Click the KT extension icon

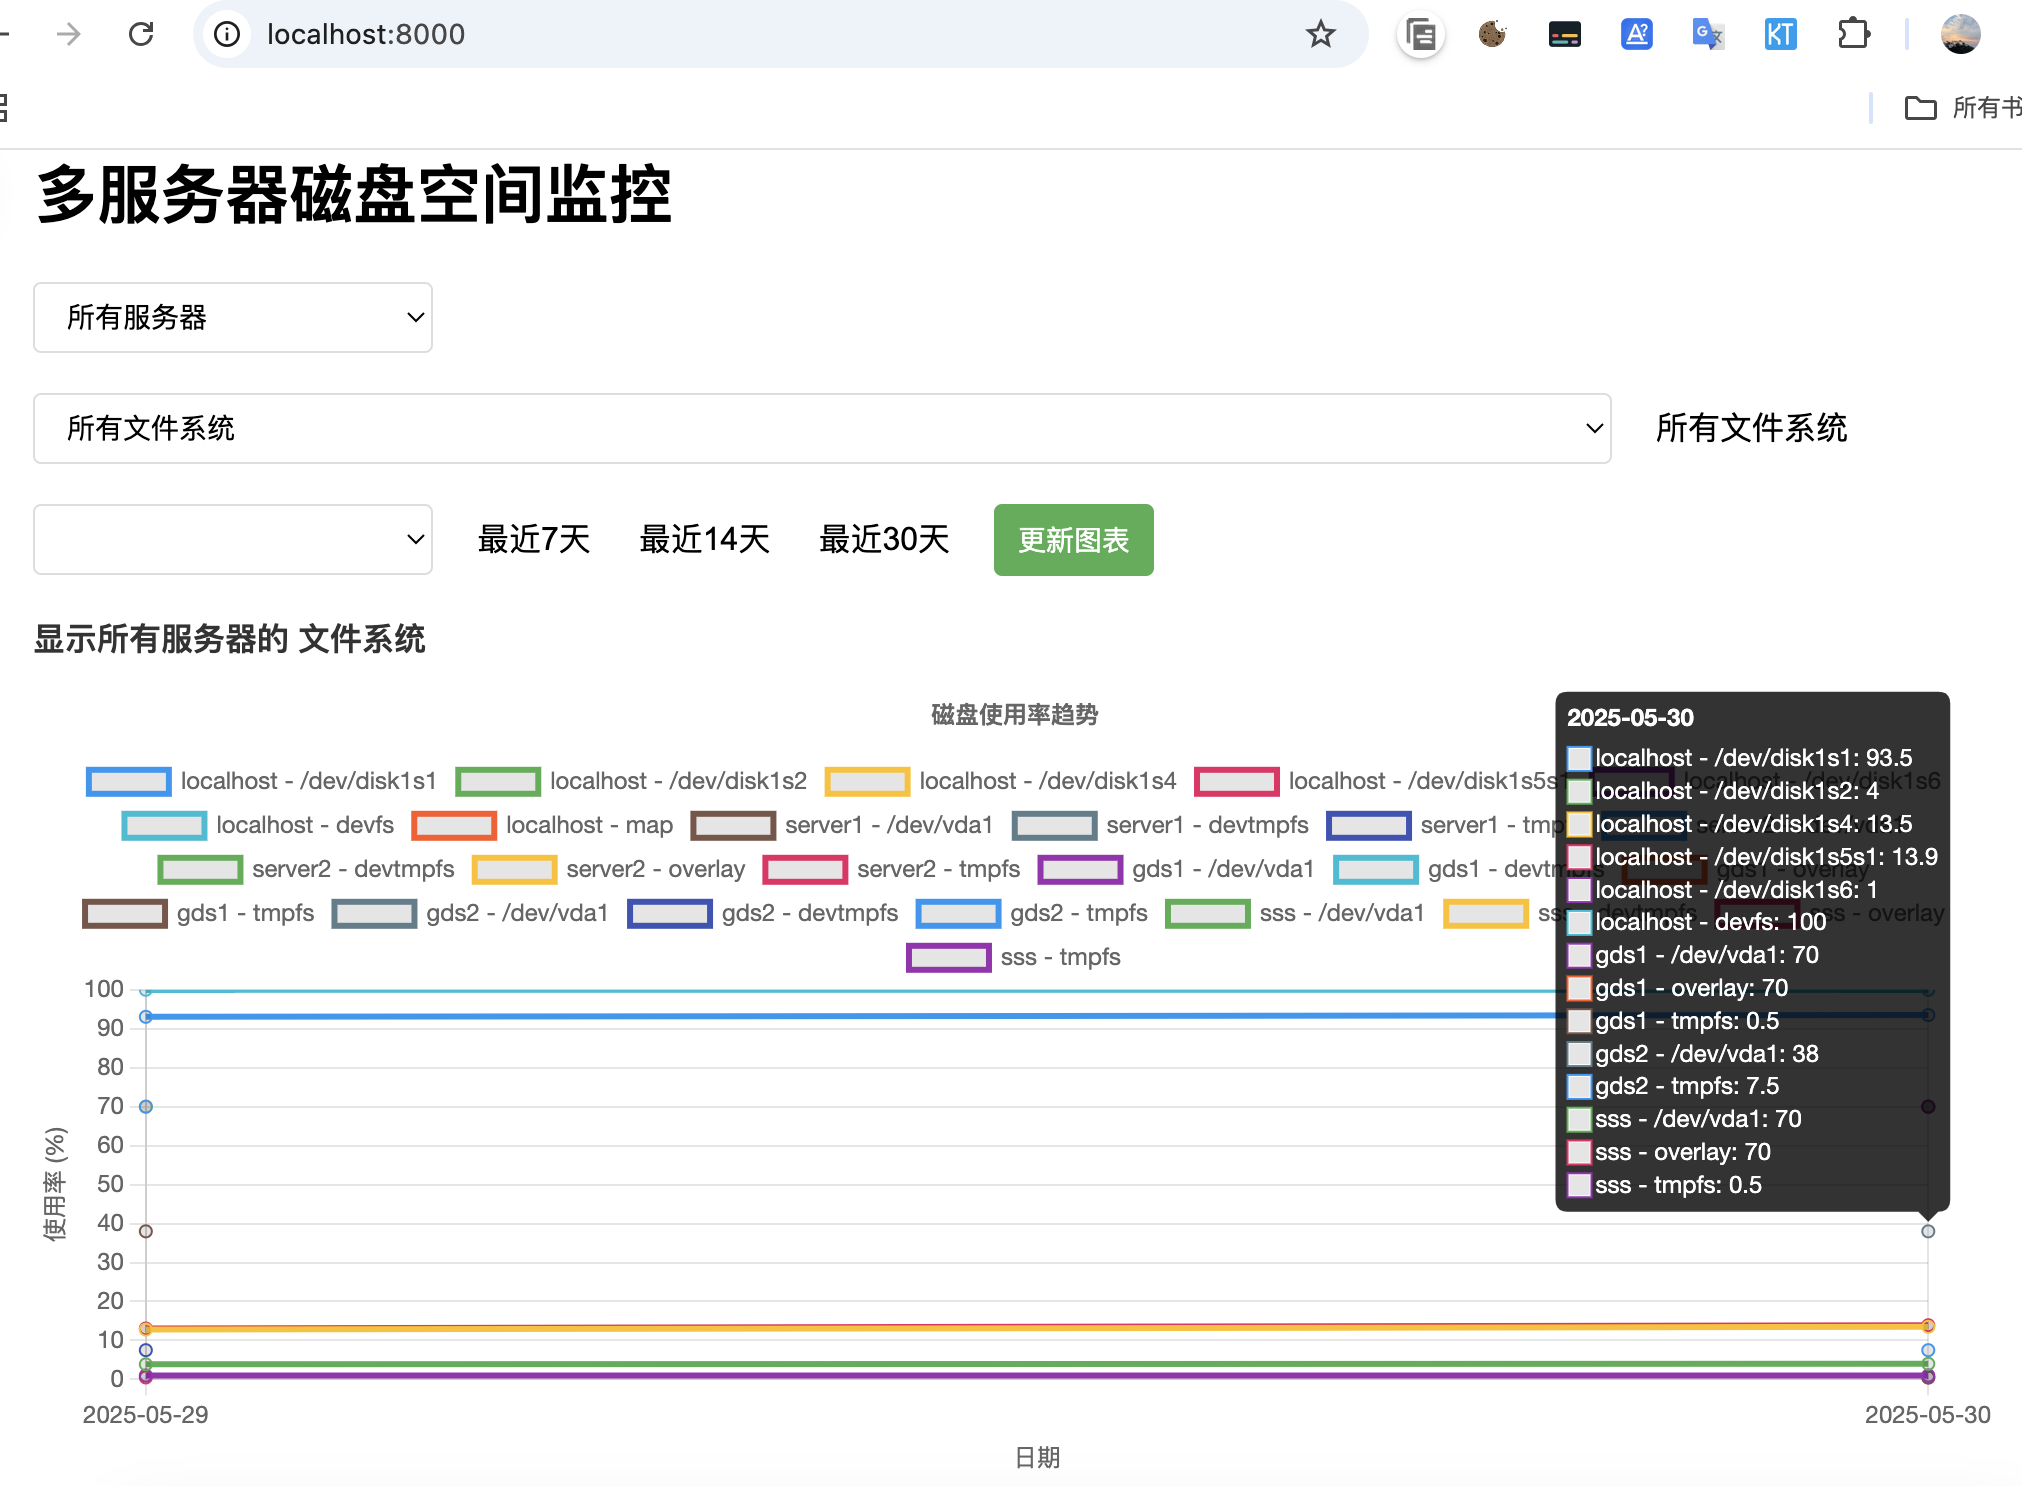pyautogui.click(x=1780, y=34)
